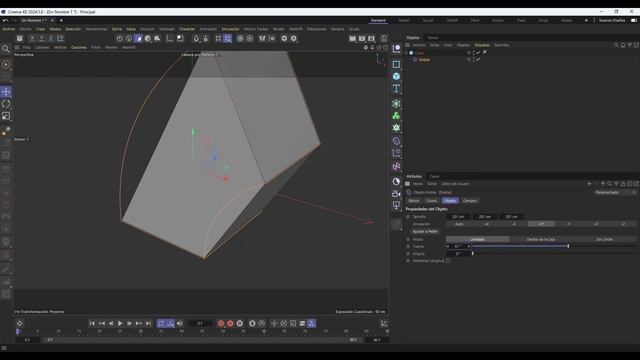Viewport: 640px width, 360px height.
Task: Click current frame input field in timeline
Action: click(200, 323)
